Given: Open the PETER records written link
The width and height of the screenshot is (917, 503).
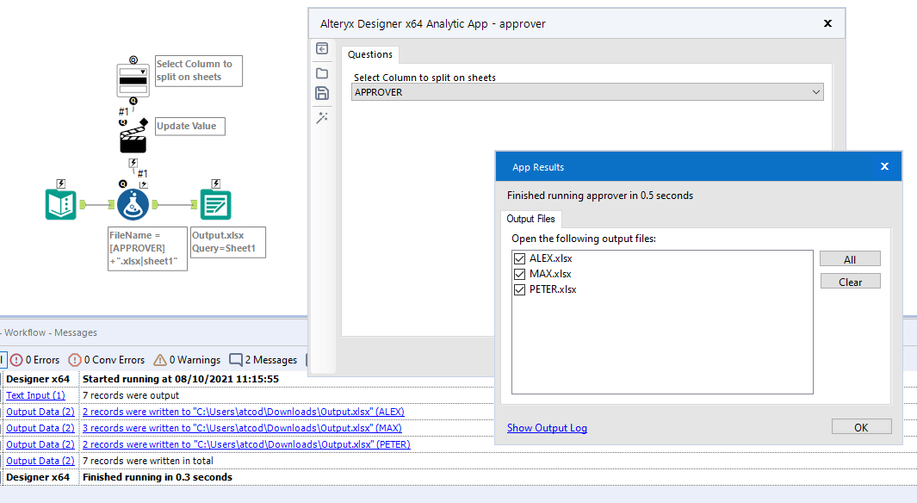Looking at the screenshot, I should pyautogui.click(x=246, y=445).
